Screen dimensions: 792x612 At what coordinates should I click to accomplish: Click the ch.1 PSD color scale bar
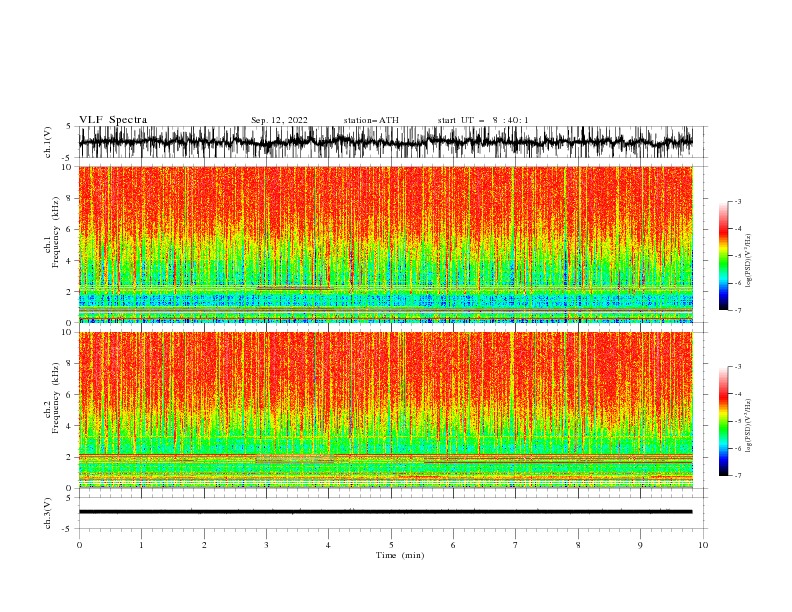pyautogui.click(x=724, y=256)
